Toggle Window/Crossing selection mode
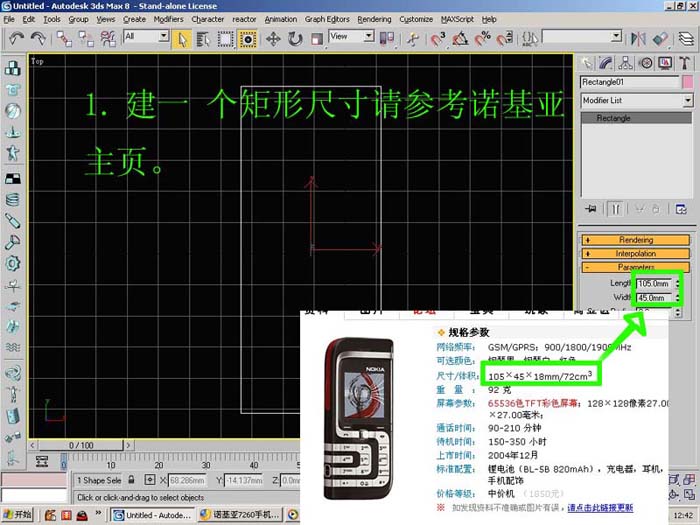Viewport: 700px width, 525px height. click(247, 39)
